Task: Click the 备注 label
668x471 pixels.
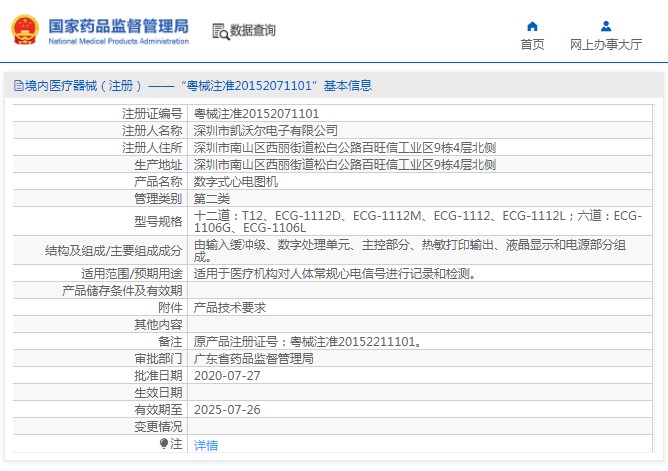Action: tap(170, 342)
